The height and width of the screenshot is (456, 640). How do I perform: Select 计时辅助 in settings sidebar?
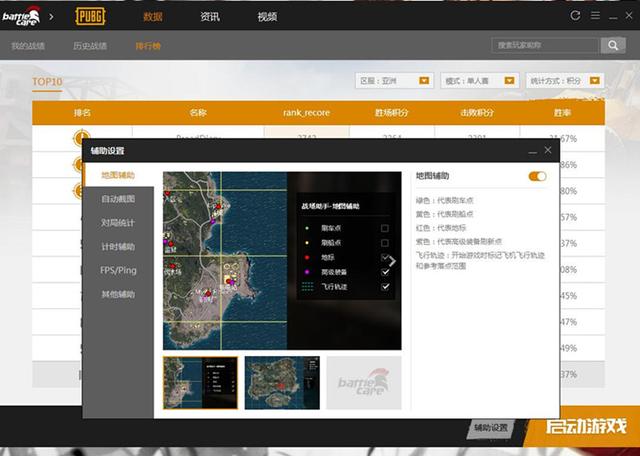(x=118, y=247)
